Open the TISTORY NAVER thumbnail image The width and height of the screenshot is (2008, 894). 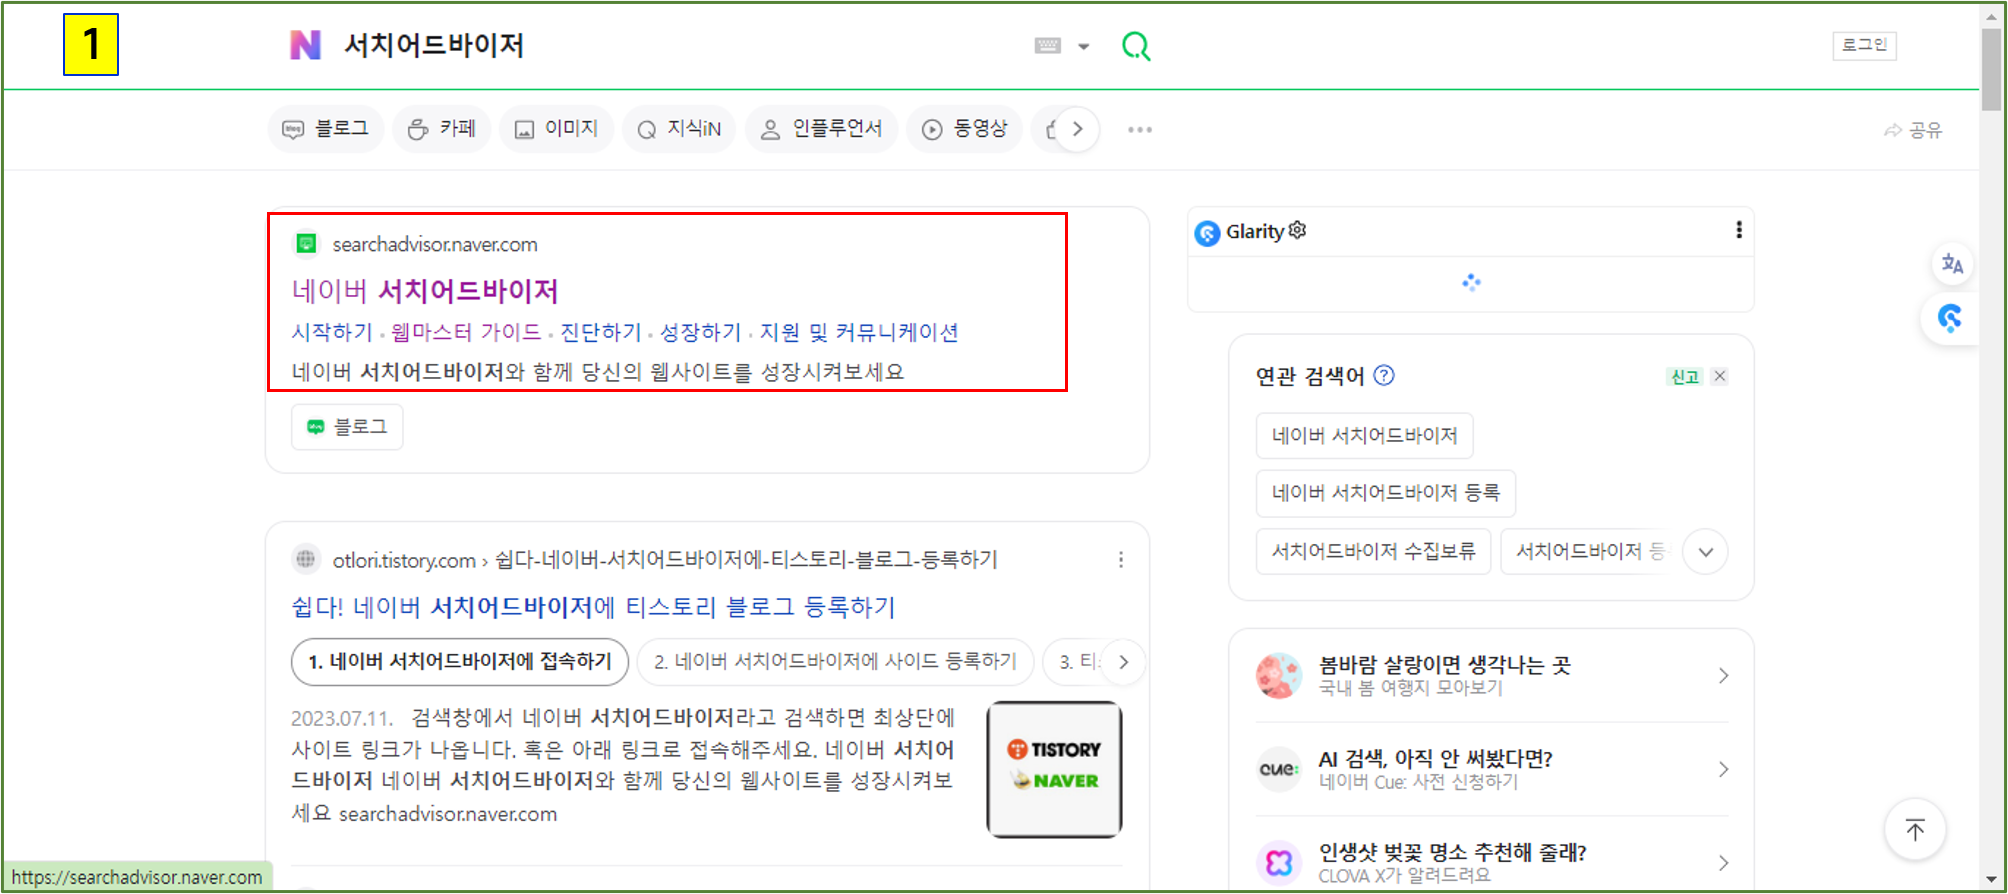pos(1054,769)
